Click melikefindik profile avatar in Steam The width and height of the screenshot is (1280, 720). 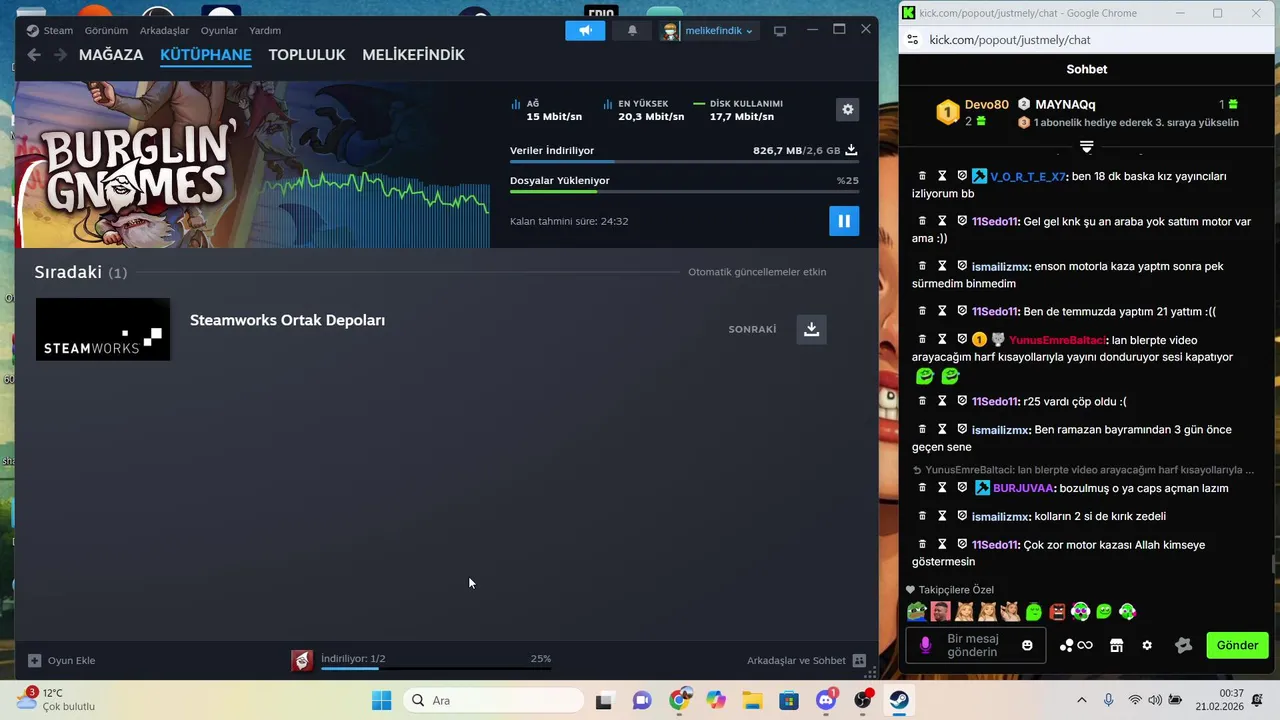670,31
